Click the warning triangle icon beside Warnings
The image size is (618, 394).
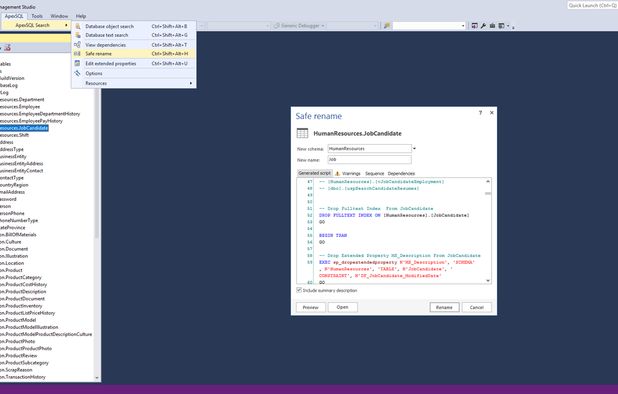coord(337,173)
